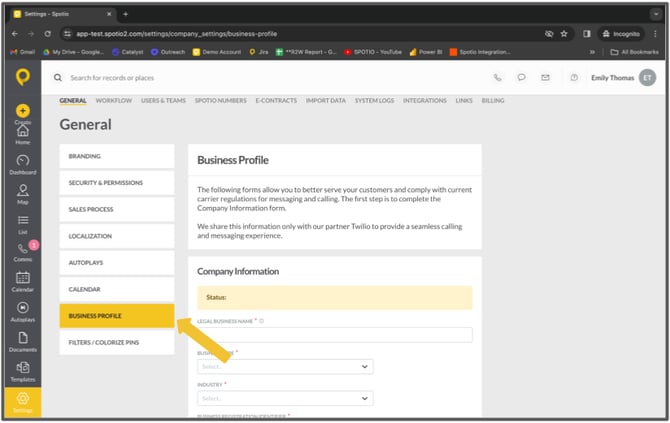The image size is (670, 423).
Task: Open Branding settings section
Action: pyautogui.click(x=117, y=156)
